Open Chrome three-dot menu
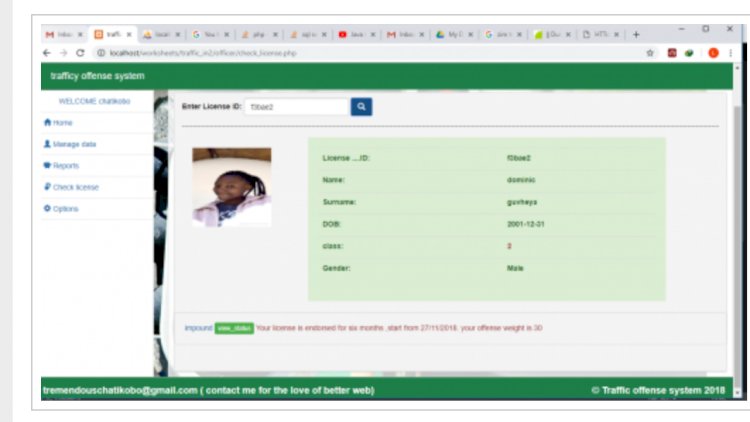750x422 pixels. [x=730, y=53]
